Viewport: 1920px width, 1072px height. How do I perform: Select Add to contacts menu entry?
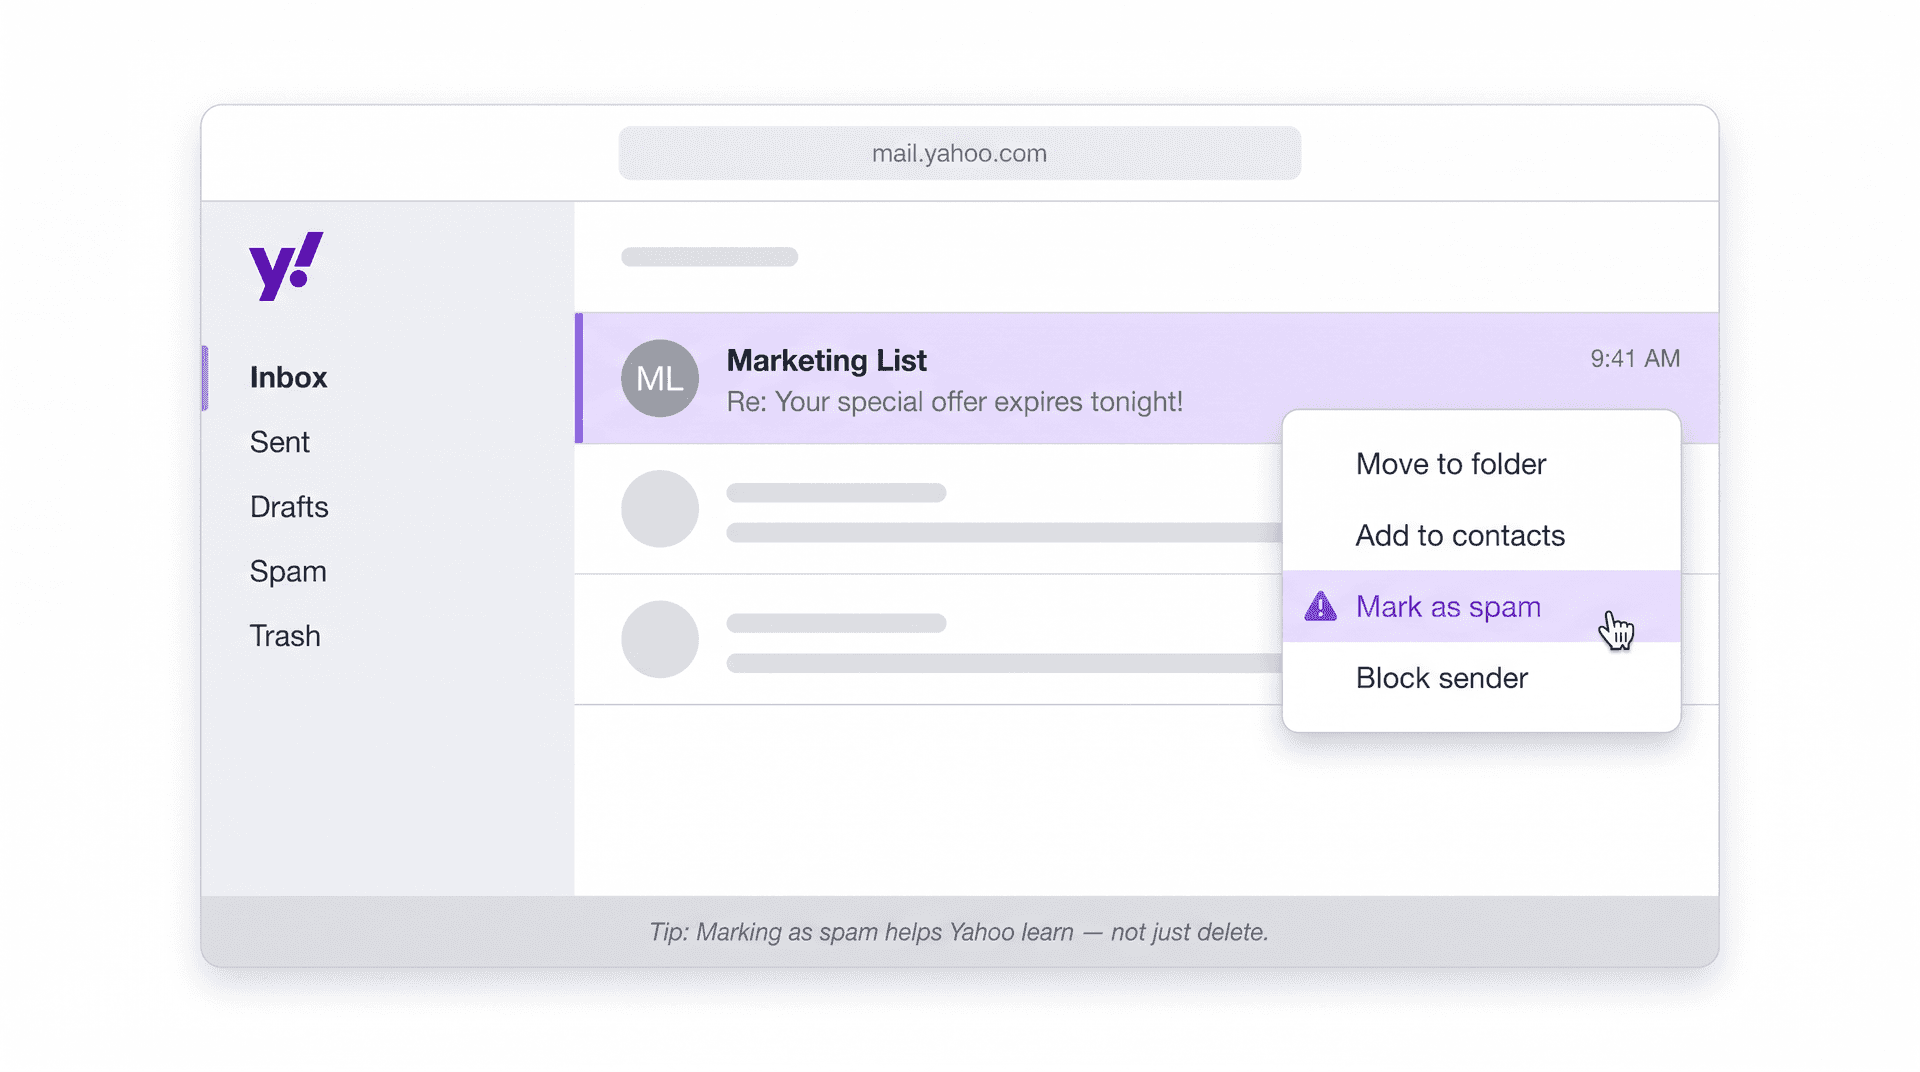click(1459, 535)
